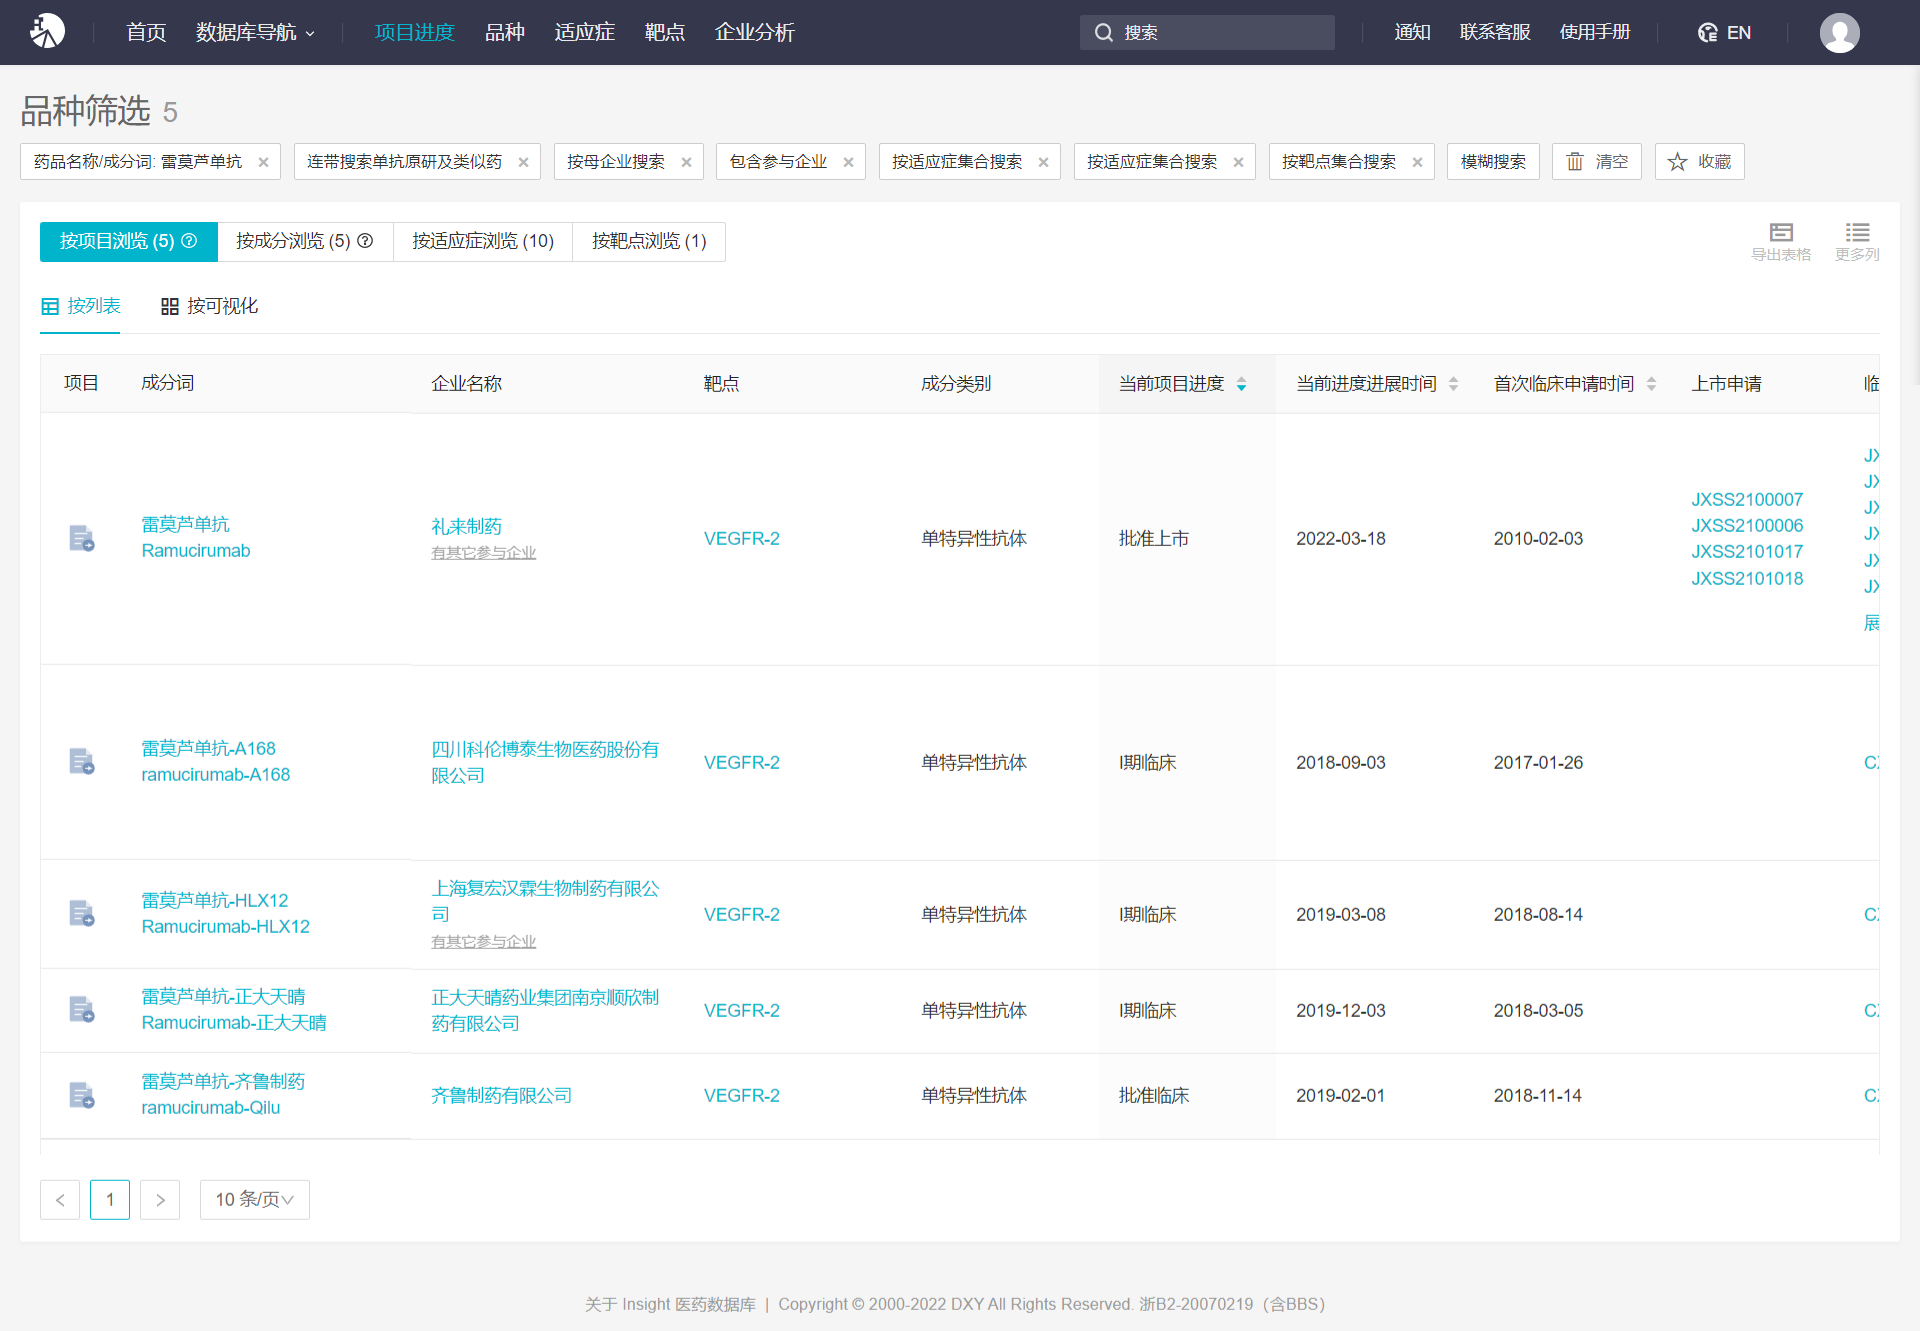Remove the 按母企业搜索 filter tag

[686, 162]
